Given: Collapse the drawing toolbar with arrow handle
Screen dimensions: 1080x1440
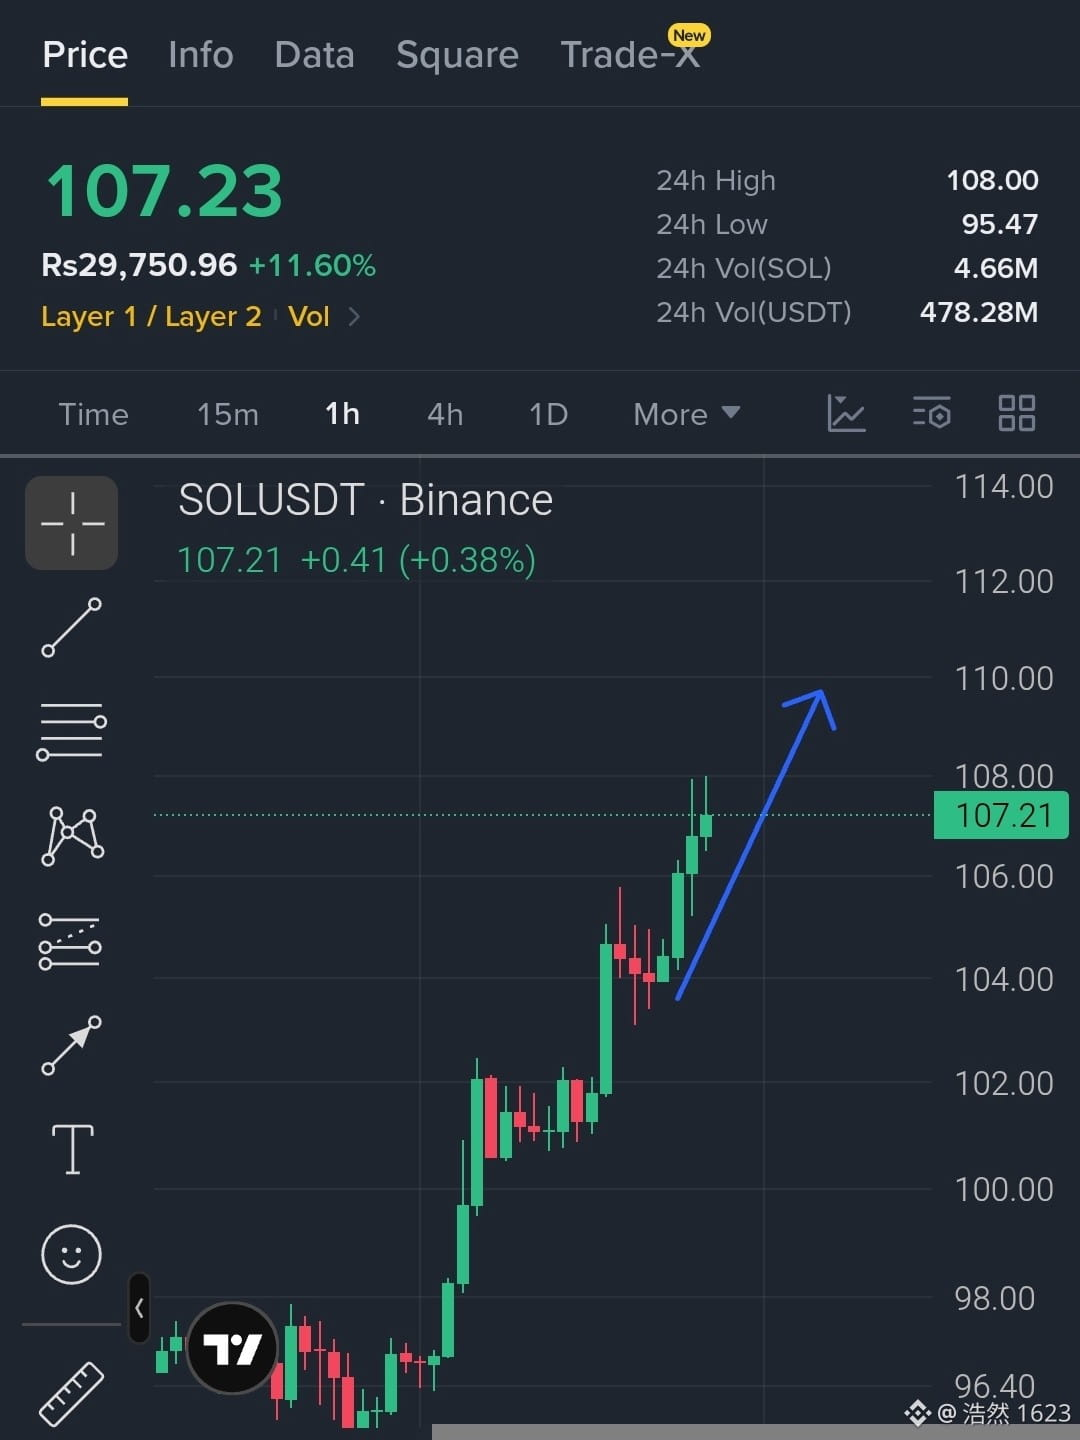Looking at the screenshot, I should [x=140, y=1307].
